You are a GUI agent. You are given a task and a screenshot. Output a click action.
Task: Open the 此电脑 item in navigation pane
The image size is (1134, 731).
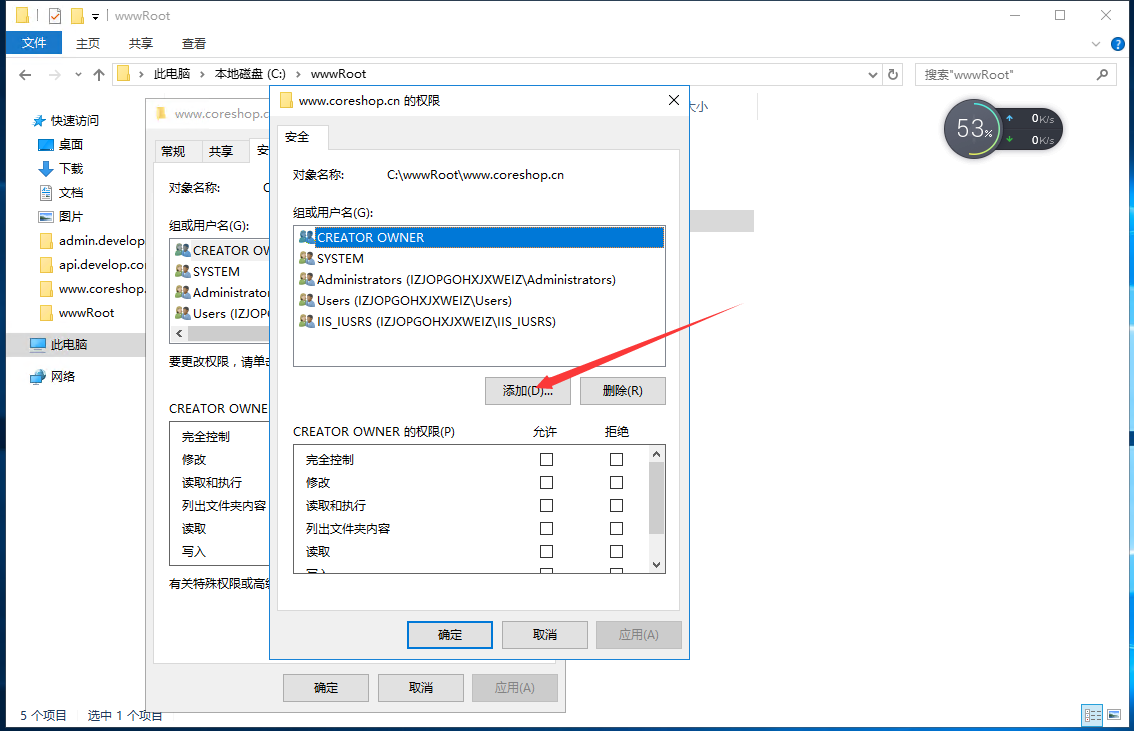tap(72, 344)
